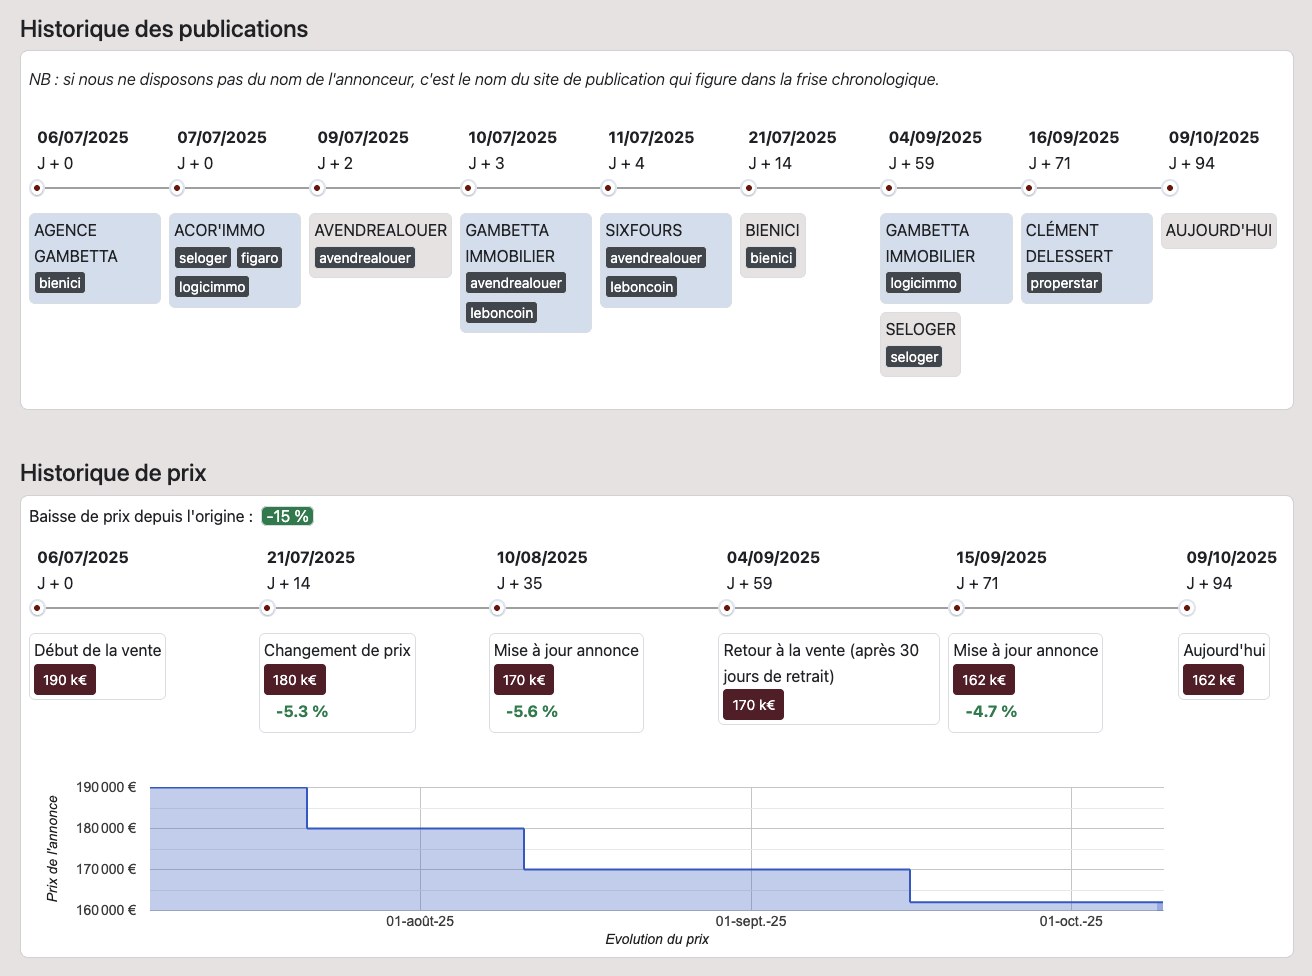The height and width of the screenshot is (976, 1312).
Task: Click the figaro tag under ACOR'IMMO
Action: pyautogui.click(x=259, y=258)
